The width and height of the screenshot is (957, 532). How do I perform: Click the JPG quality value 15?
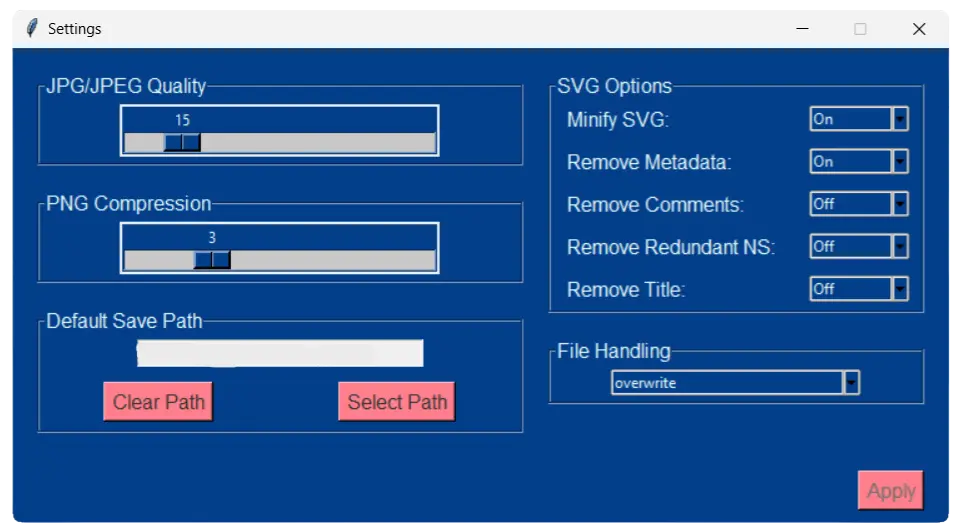click(x=182, y=120)
